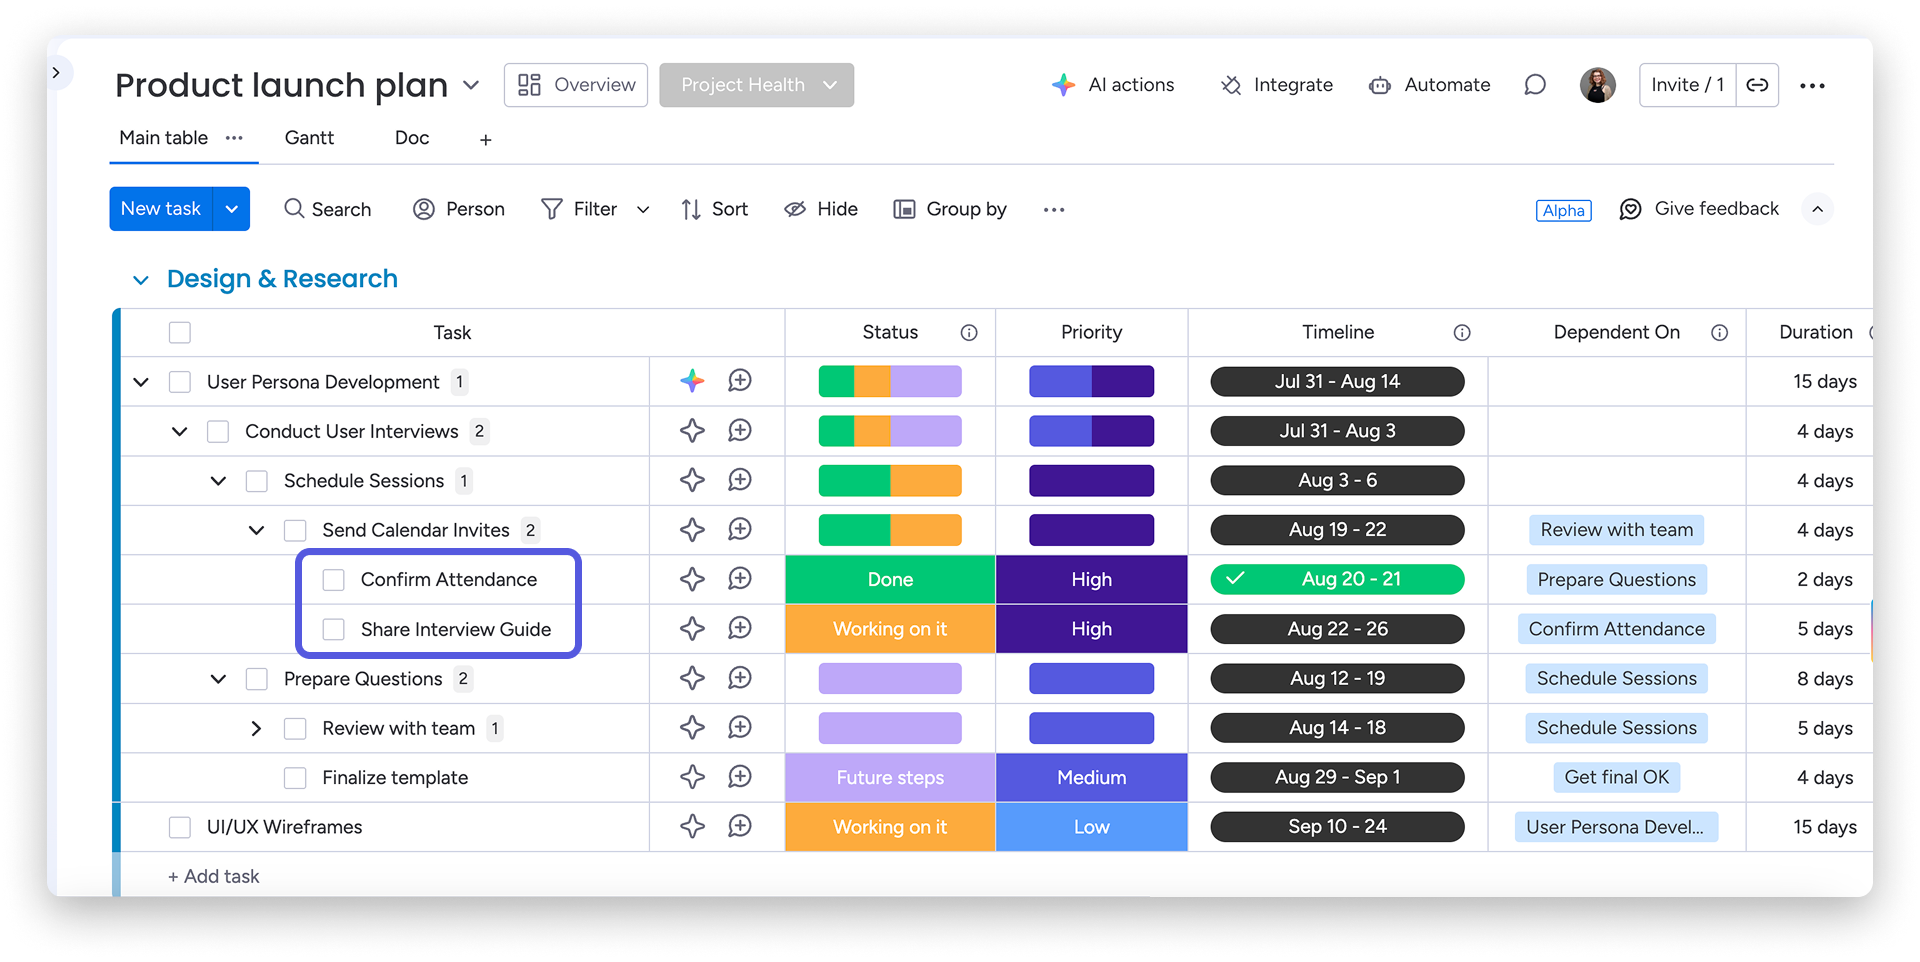Tick the Confirm Attendance checkbox
Viewport: 1920px width, 962px height.
334,580
